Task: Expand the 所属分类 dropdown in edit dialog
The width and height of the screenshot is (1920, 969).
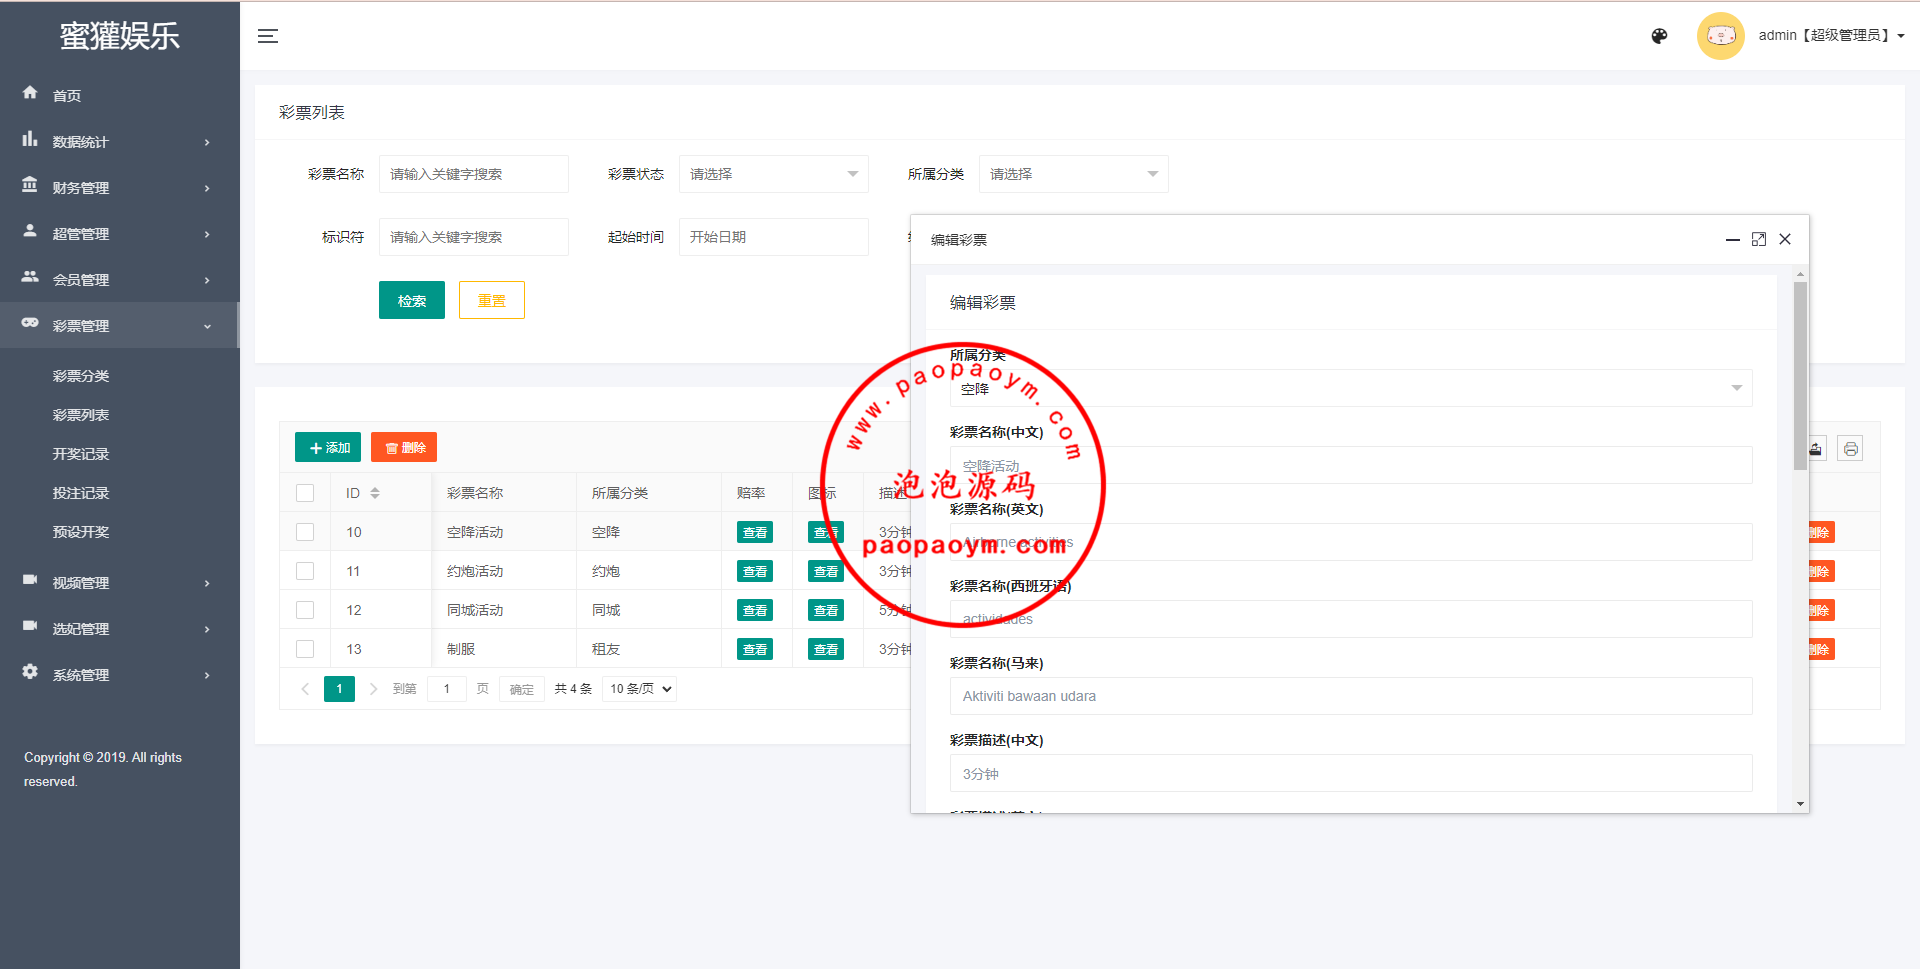Action: [1350, 388]
